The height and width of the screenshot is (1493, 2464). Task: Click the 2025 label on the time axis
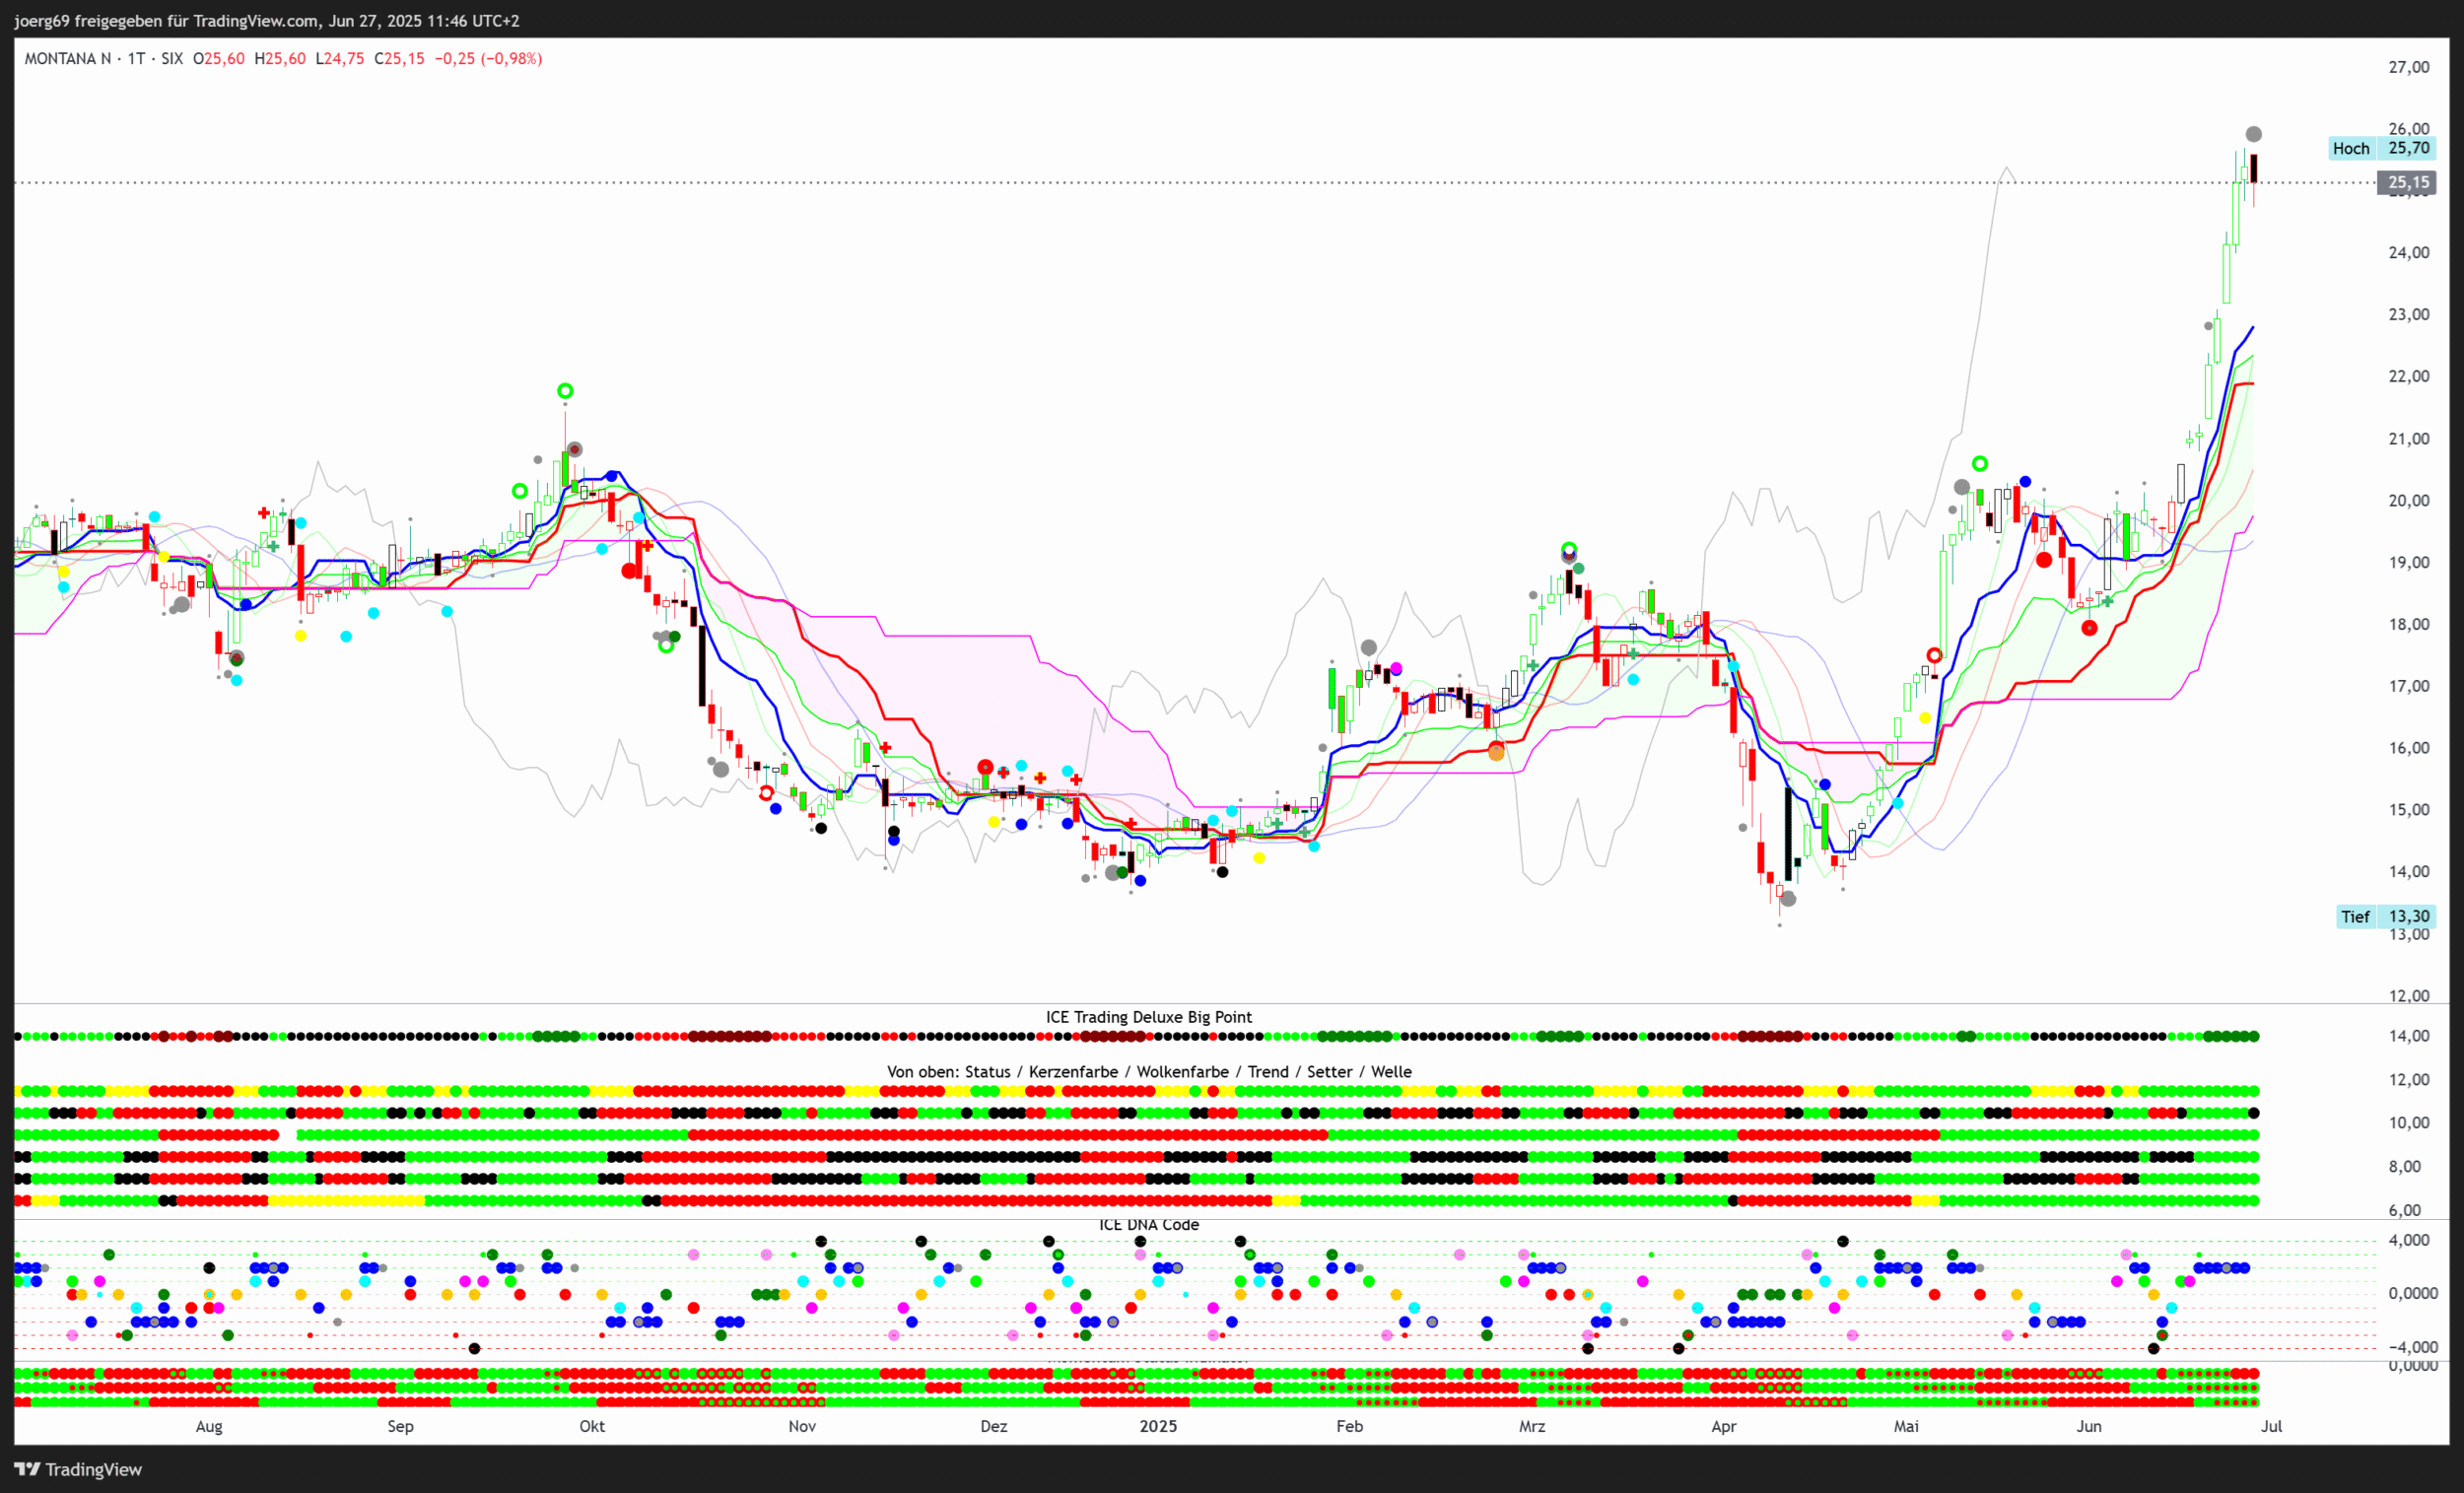1158,1426
